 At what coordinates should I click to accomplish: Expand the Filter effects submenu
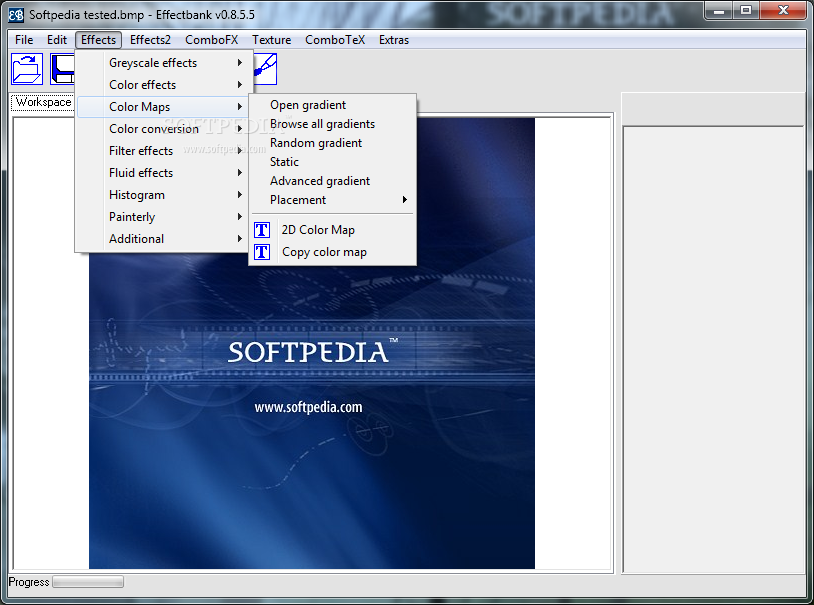point(162,151)
